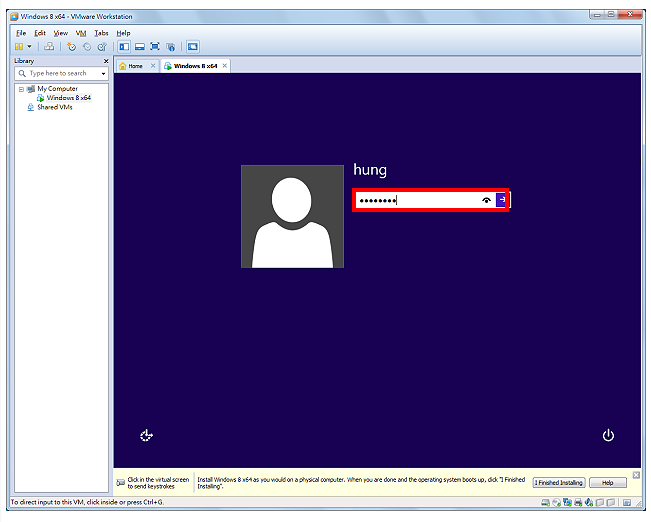Enter full screen mode from the toolbar
Viewport: 651px width, 522px height.
155,47
